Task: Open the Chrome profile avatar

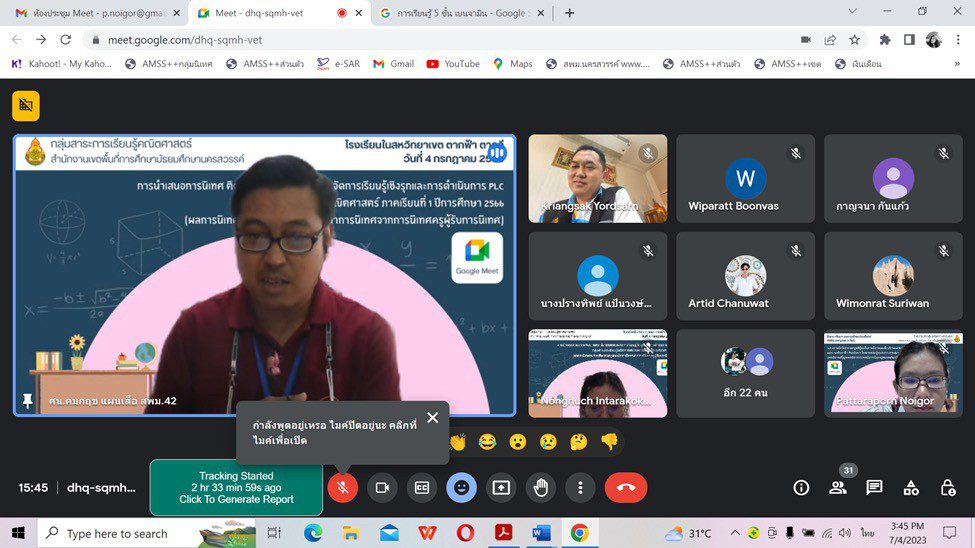Action: click(933, 40)
